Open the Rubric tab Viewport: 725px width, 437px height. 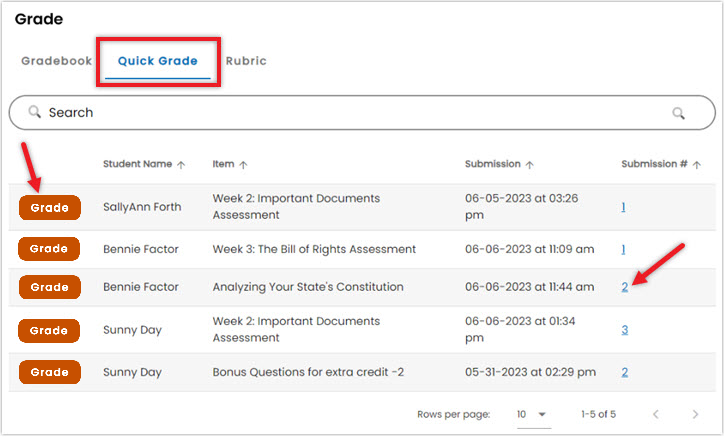point(246,61)
